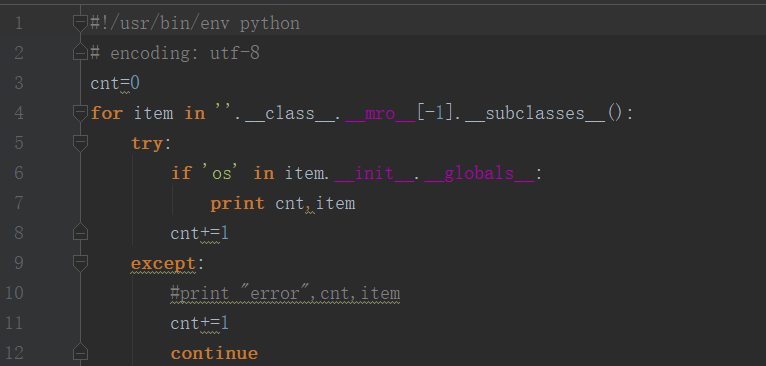Click line number 1 in gutter
766x366 pixels.
point(19,23)
